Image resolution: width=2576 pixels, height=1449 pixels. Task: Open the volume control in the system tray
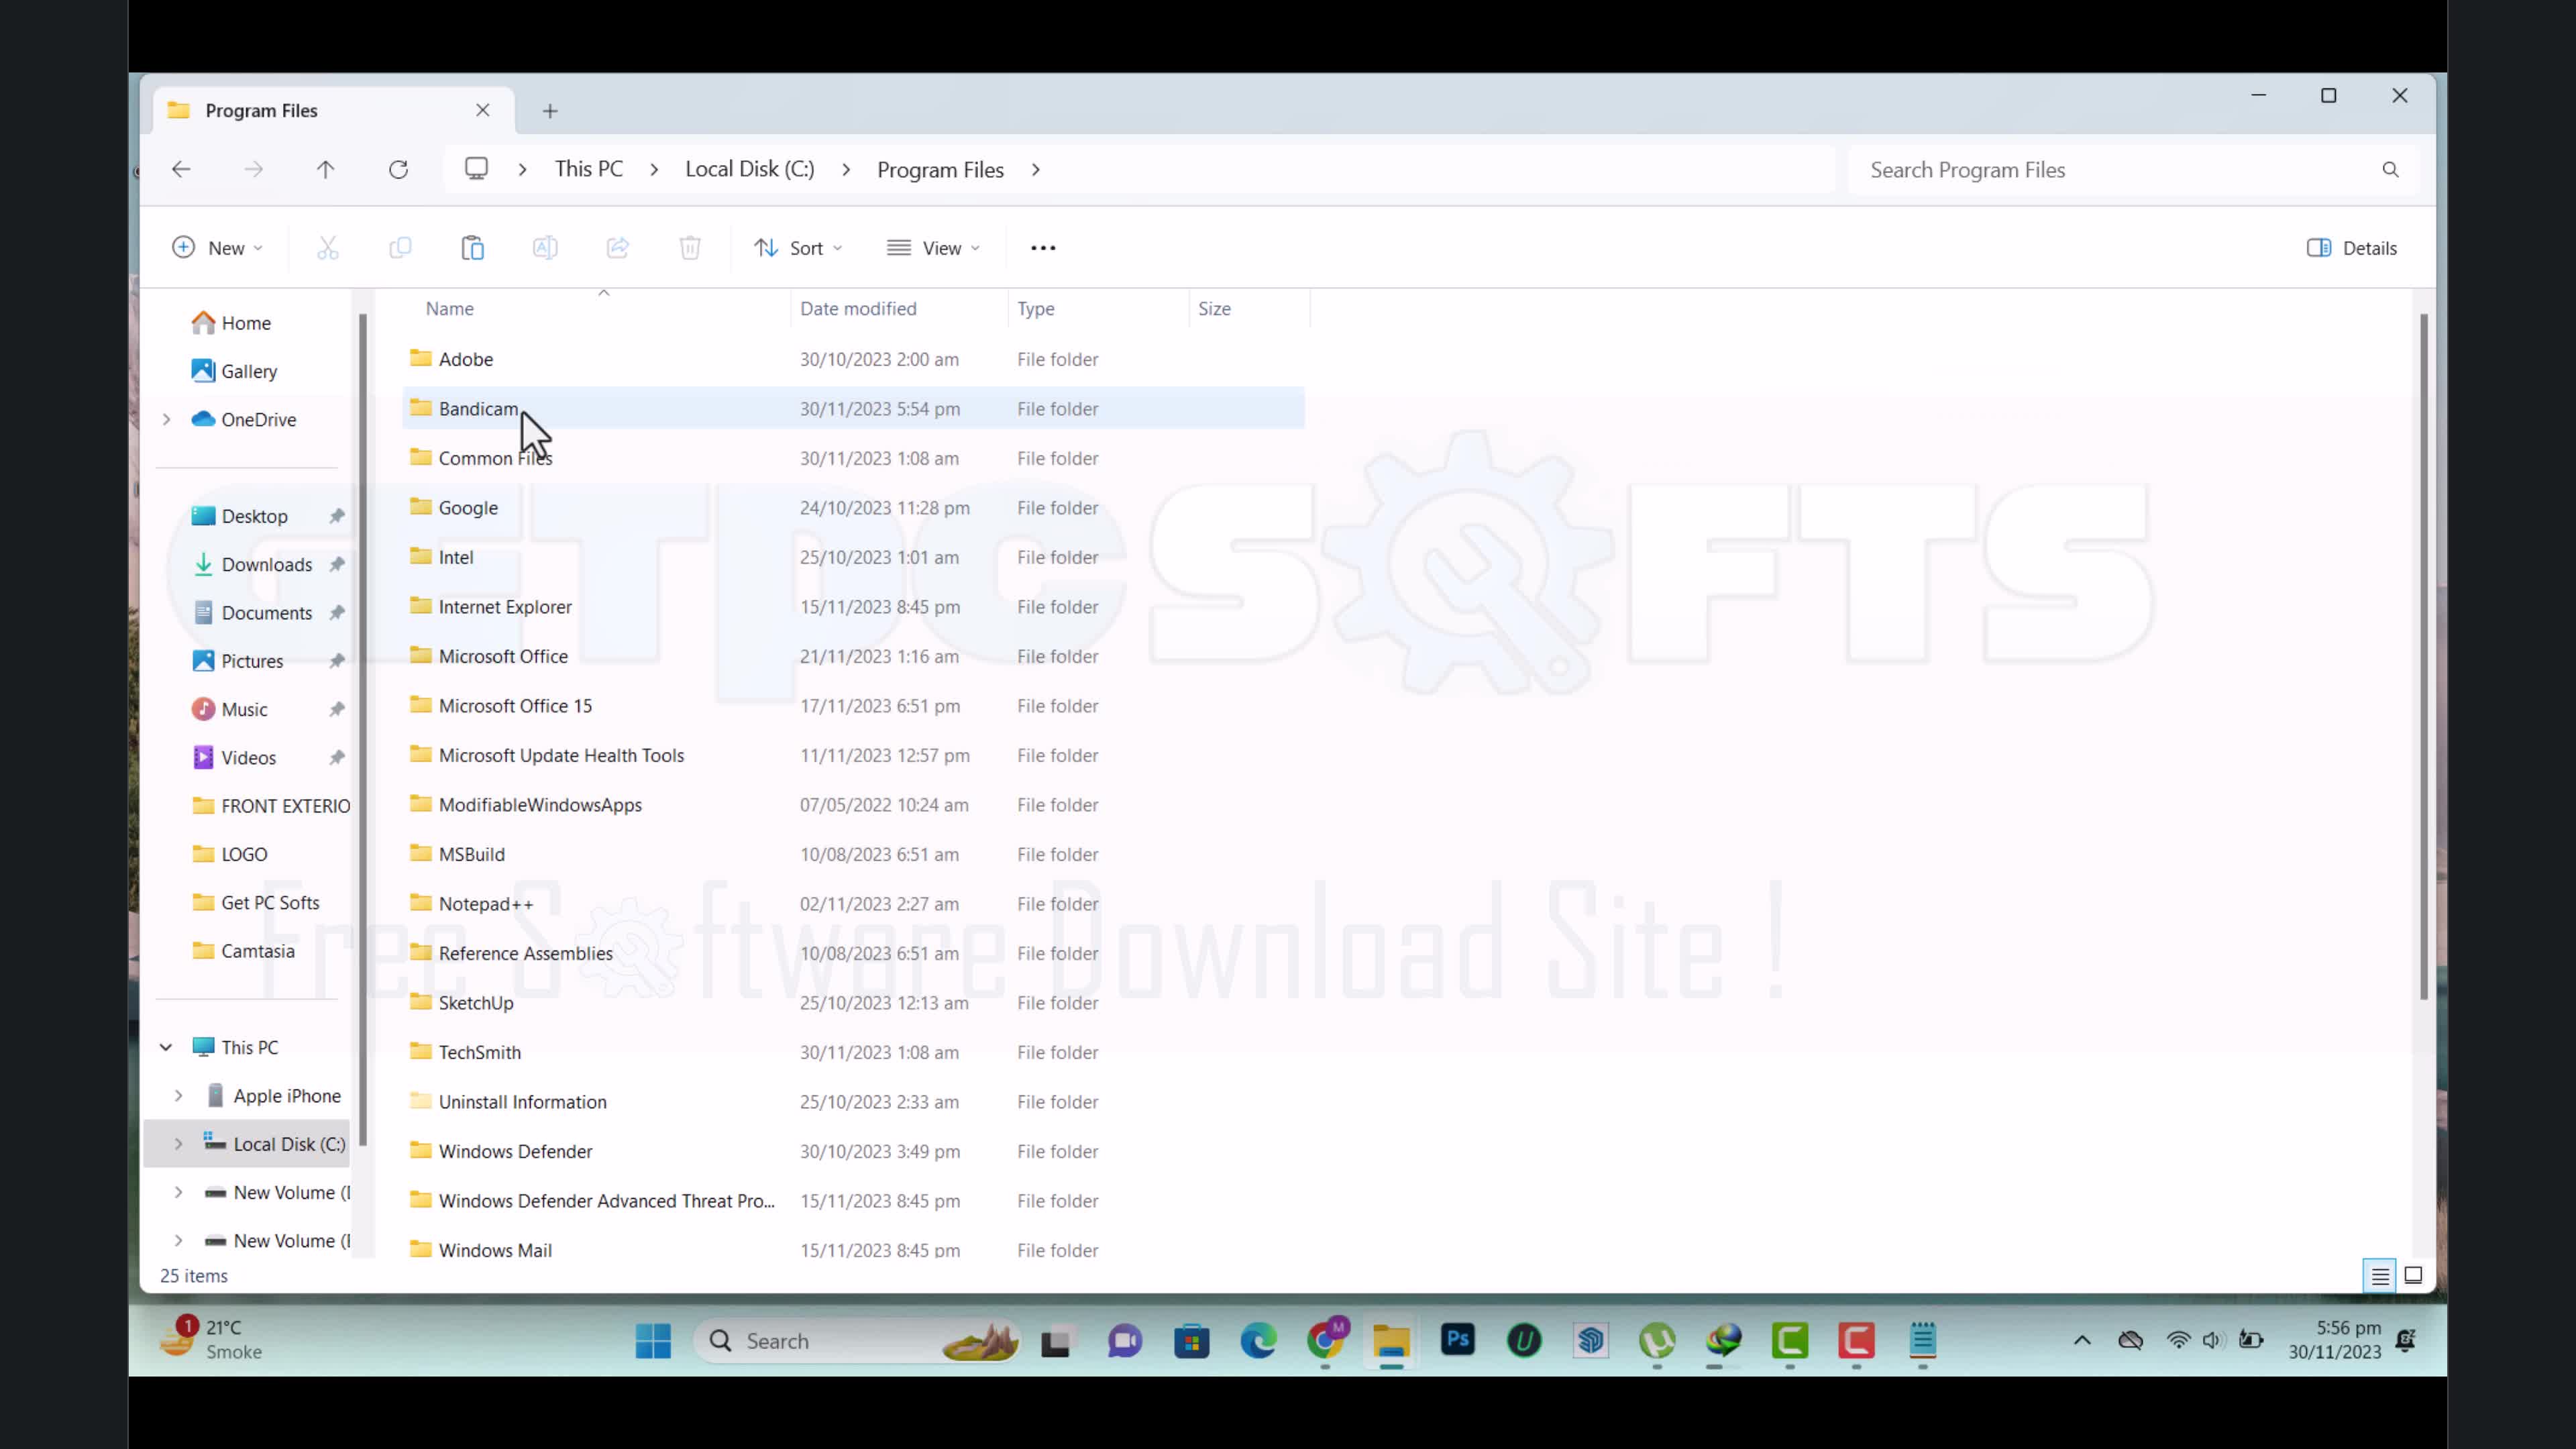2212,1340
